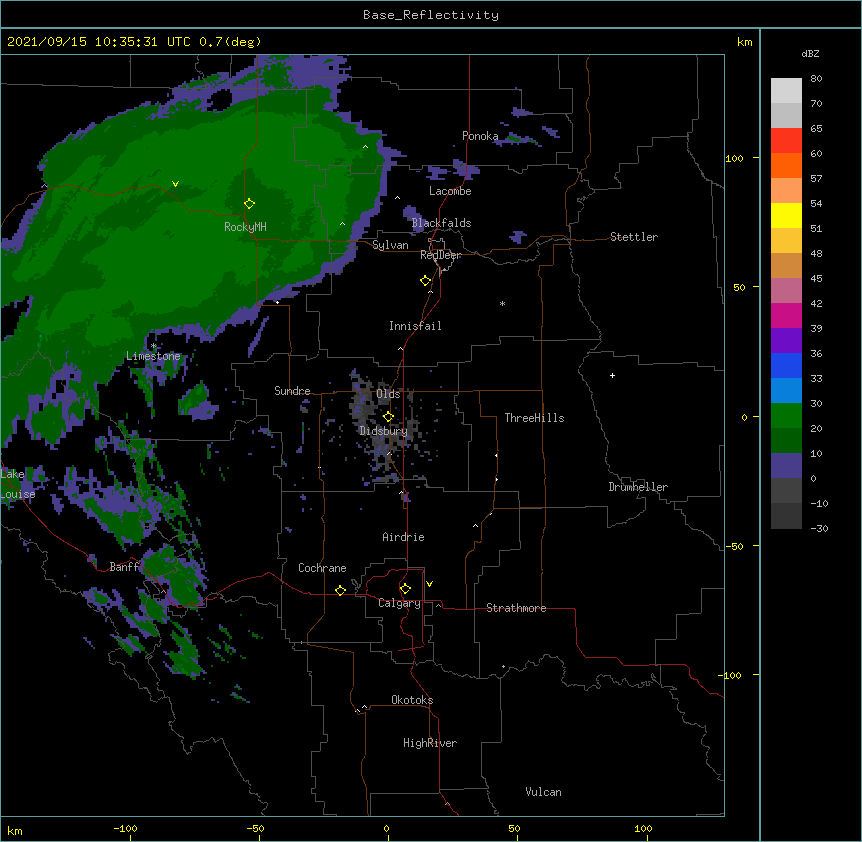The height and width of the screenshot is (842, 862).
Task: Click the Strathmore city label
Action: [516, 608]
